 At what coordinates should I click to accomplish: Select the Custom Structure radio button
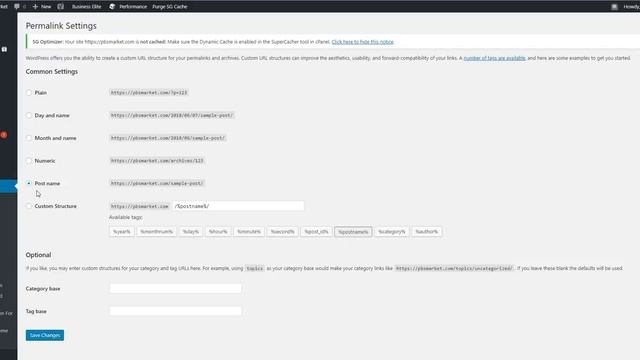(29, 206)
